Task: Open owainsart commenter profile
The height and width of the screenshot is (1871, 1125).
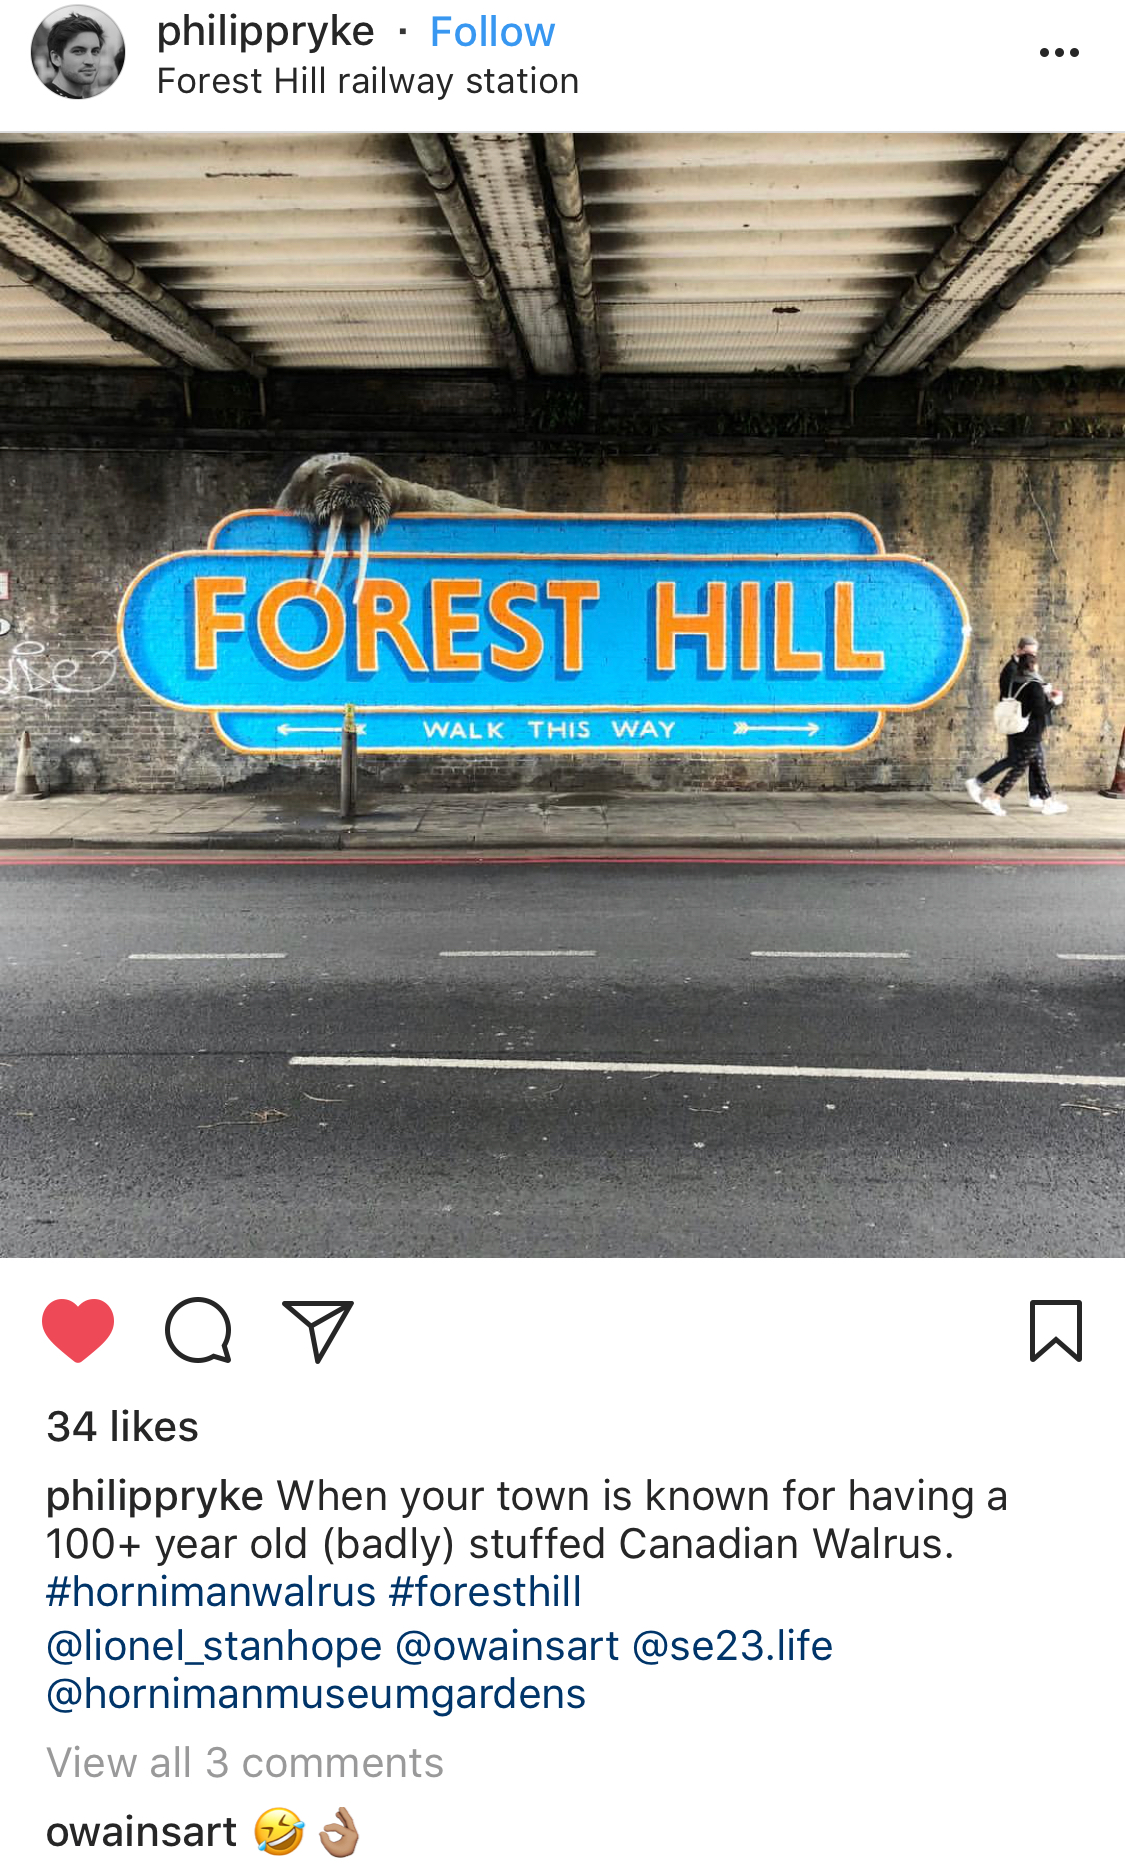Action: [x=142, y=1832]
